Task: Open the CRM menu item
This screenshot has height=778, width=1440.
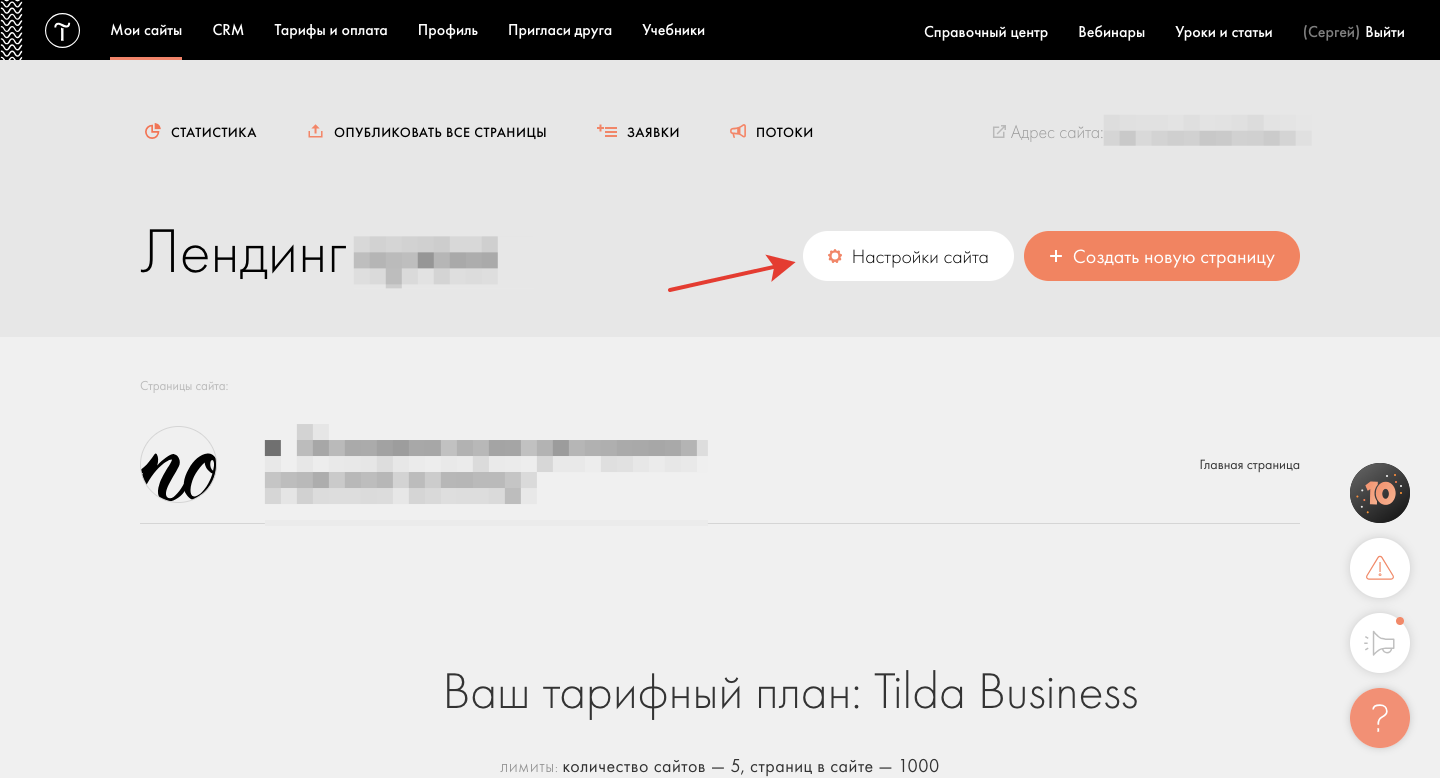Action: click(228, 31)
